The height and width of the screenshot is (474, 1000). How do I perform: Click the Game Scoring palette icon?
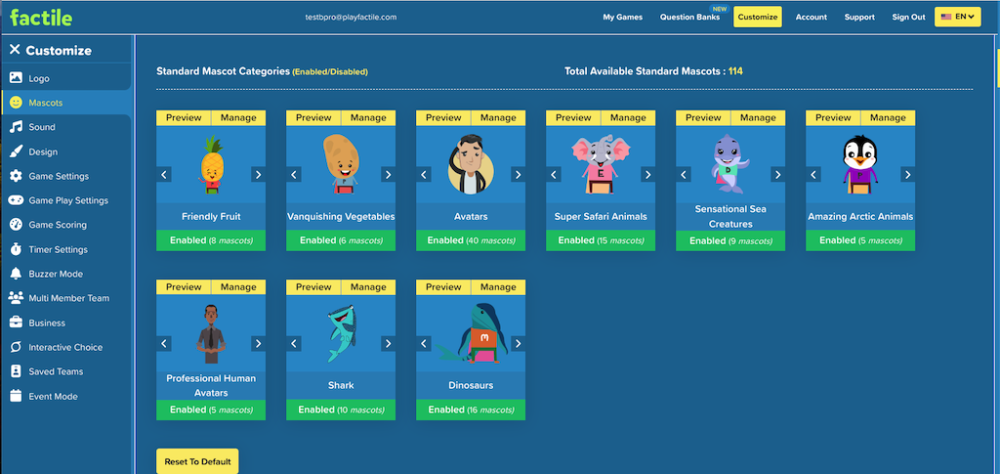16,225
